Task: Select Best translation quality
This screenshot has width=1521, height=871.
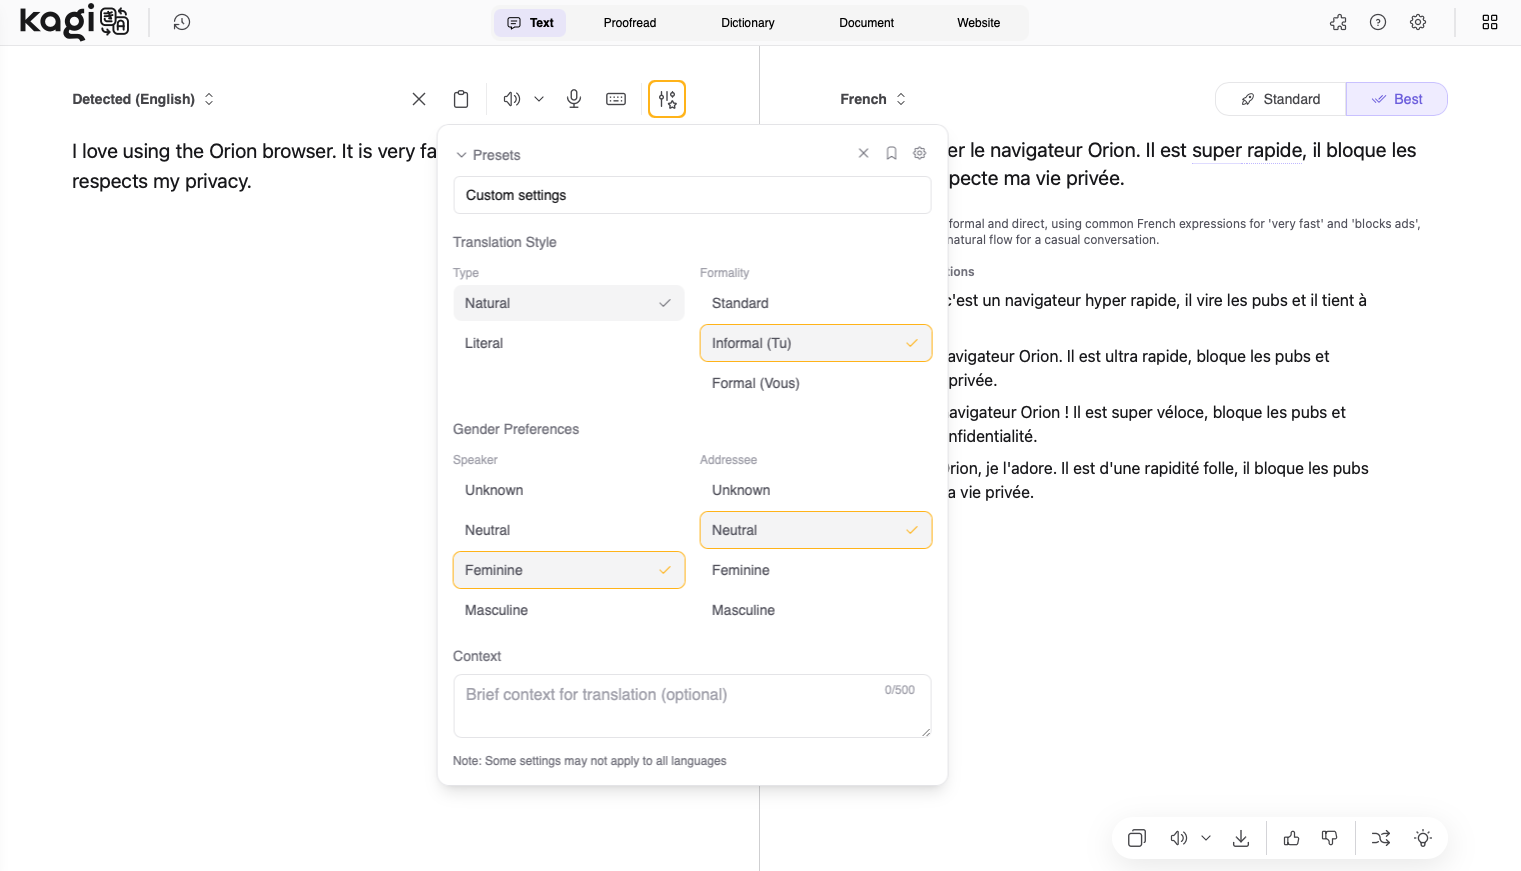Action: tap(1397, 99)
